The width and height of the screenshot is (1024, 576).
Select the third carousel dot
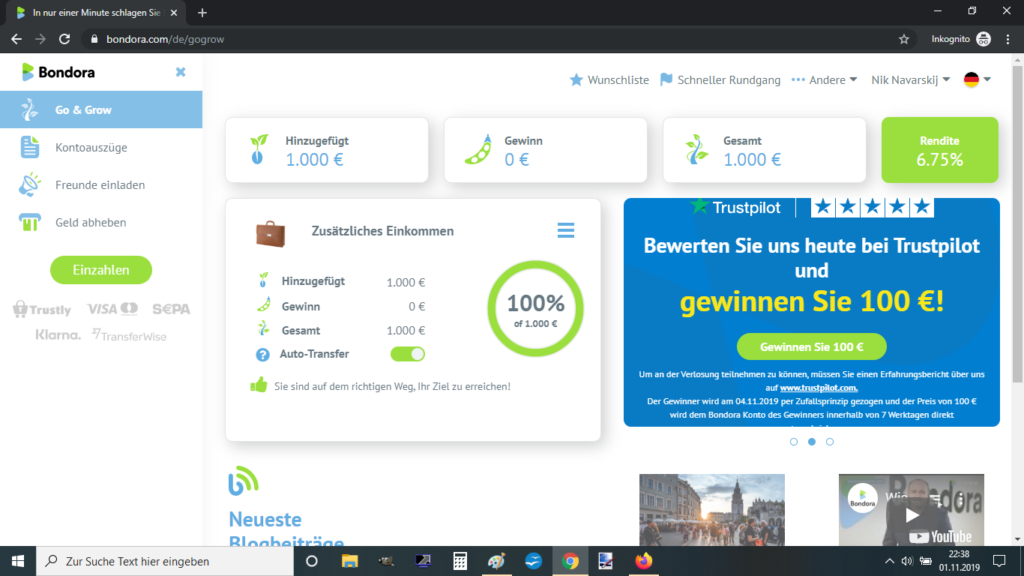(x=829, y=442)
